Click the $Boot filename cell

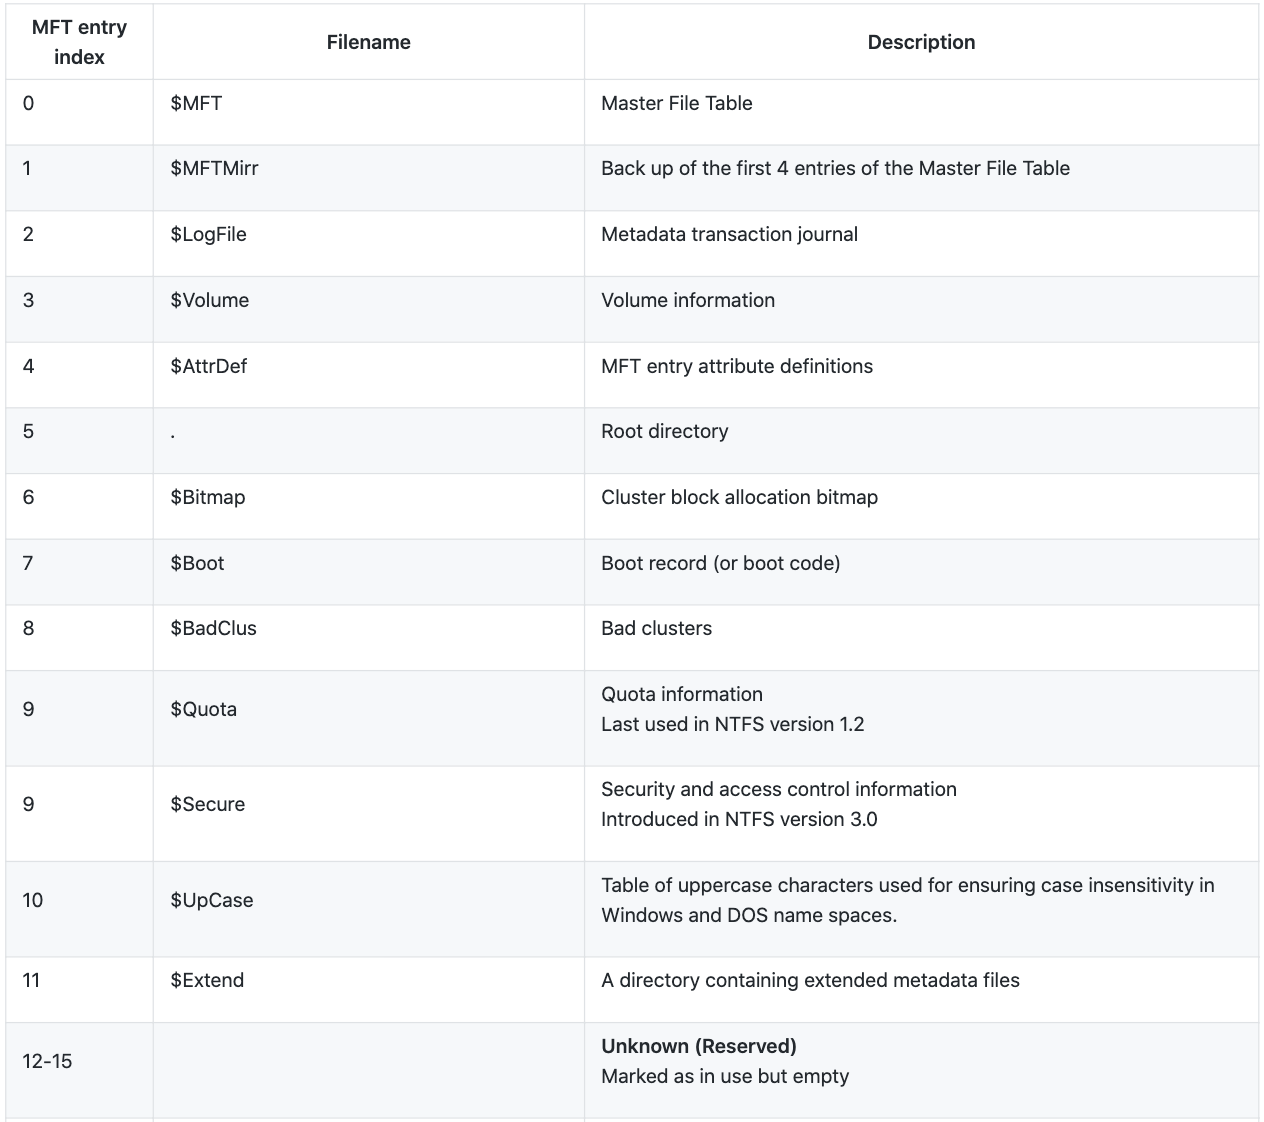197,563
